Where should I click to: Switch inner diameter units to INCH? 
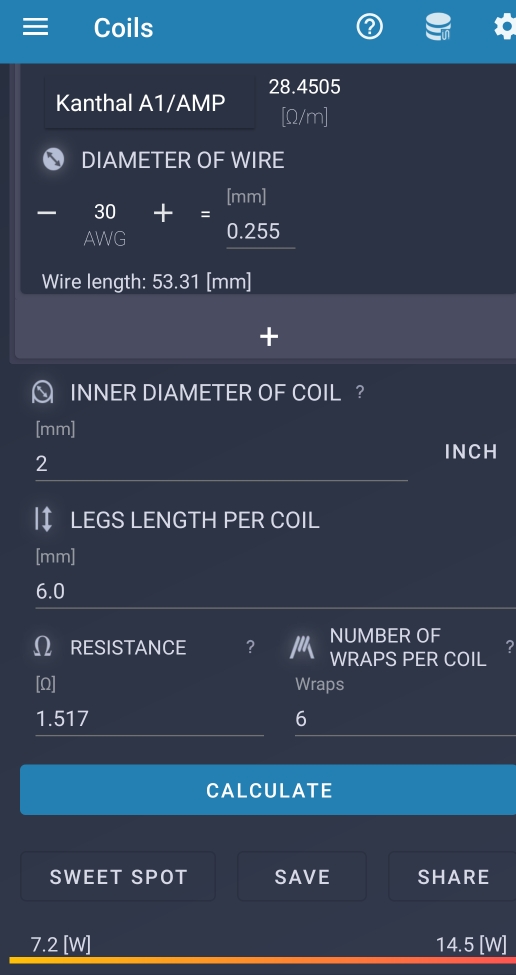click(x=471, y=451)
